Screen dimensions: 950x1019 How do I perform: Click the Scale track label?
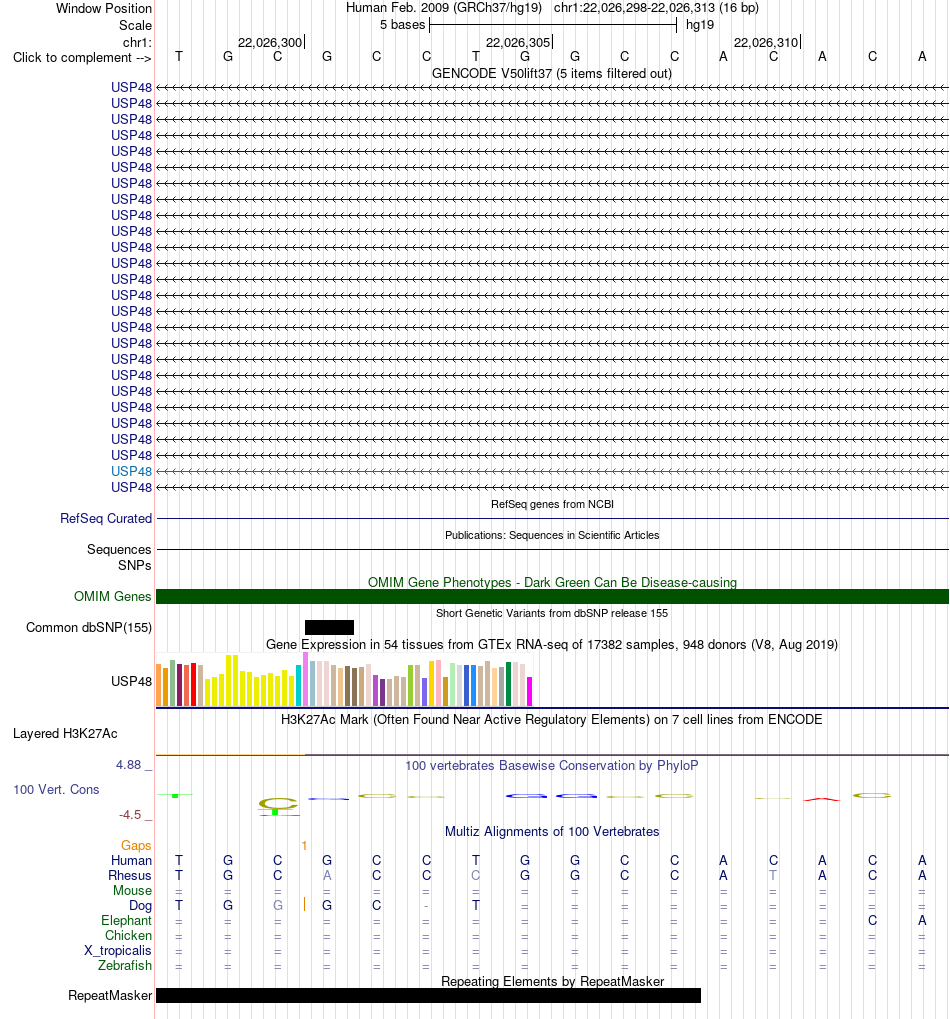click(x=135, y=25)
